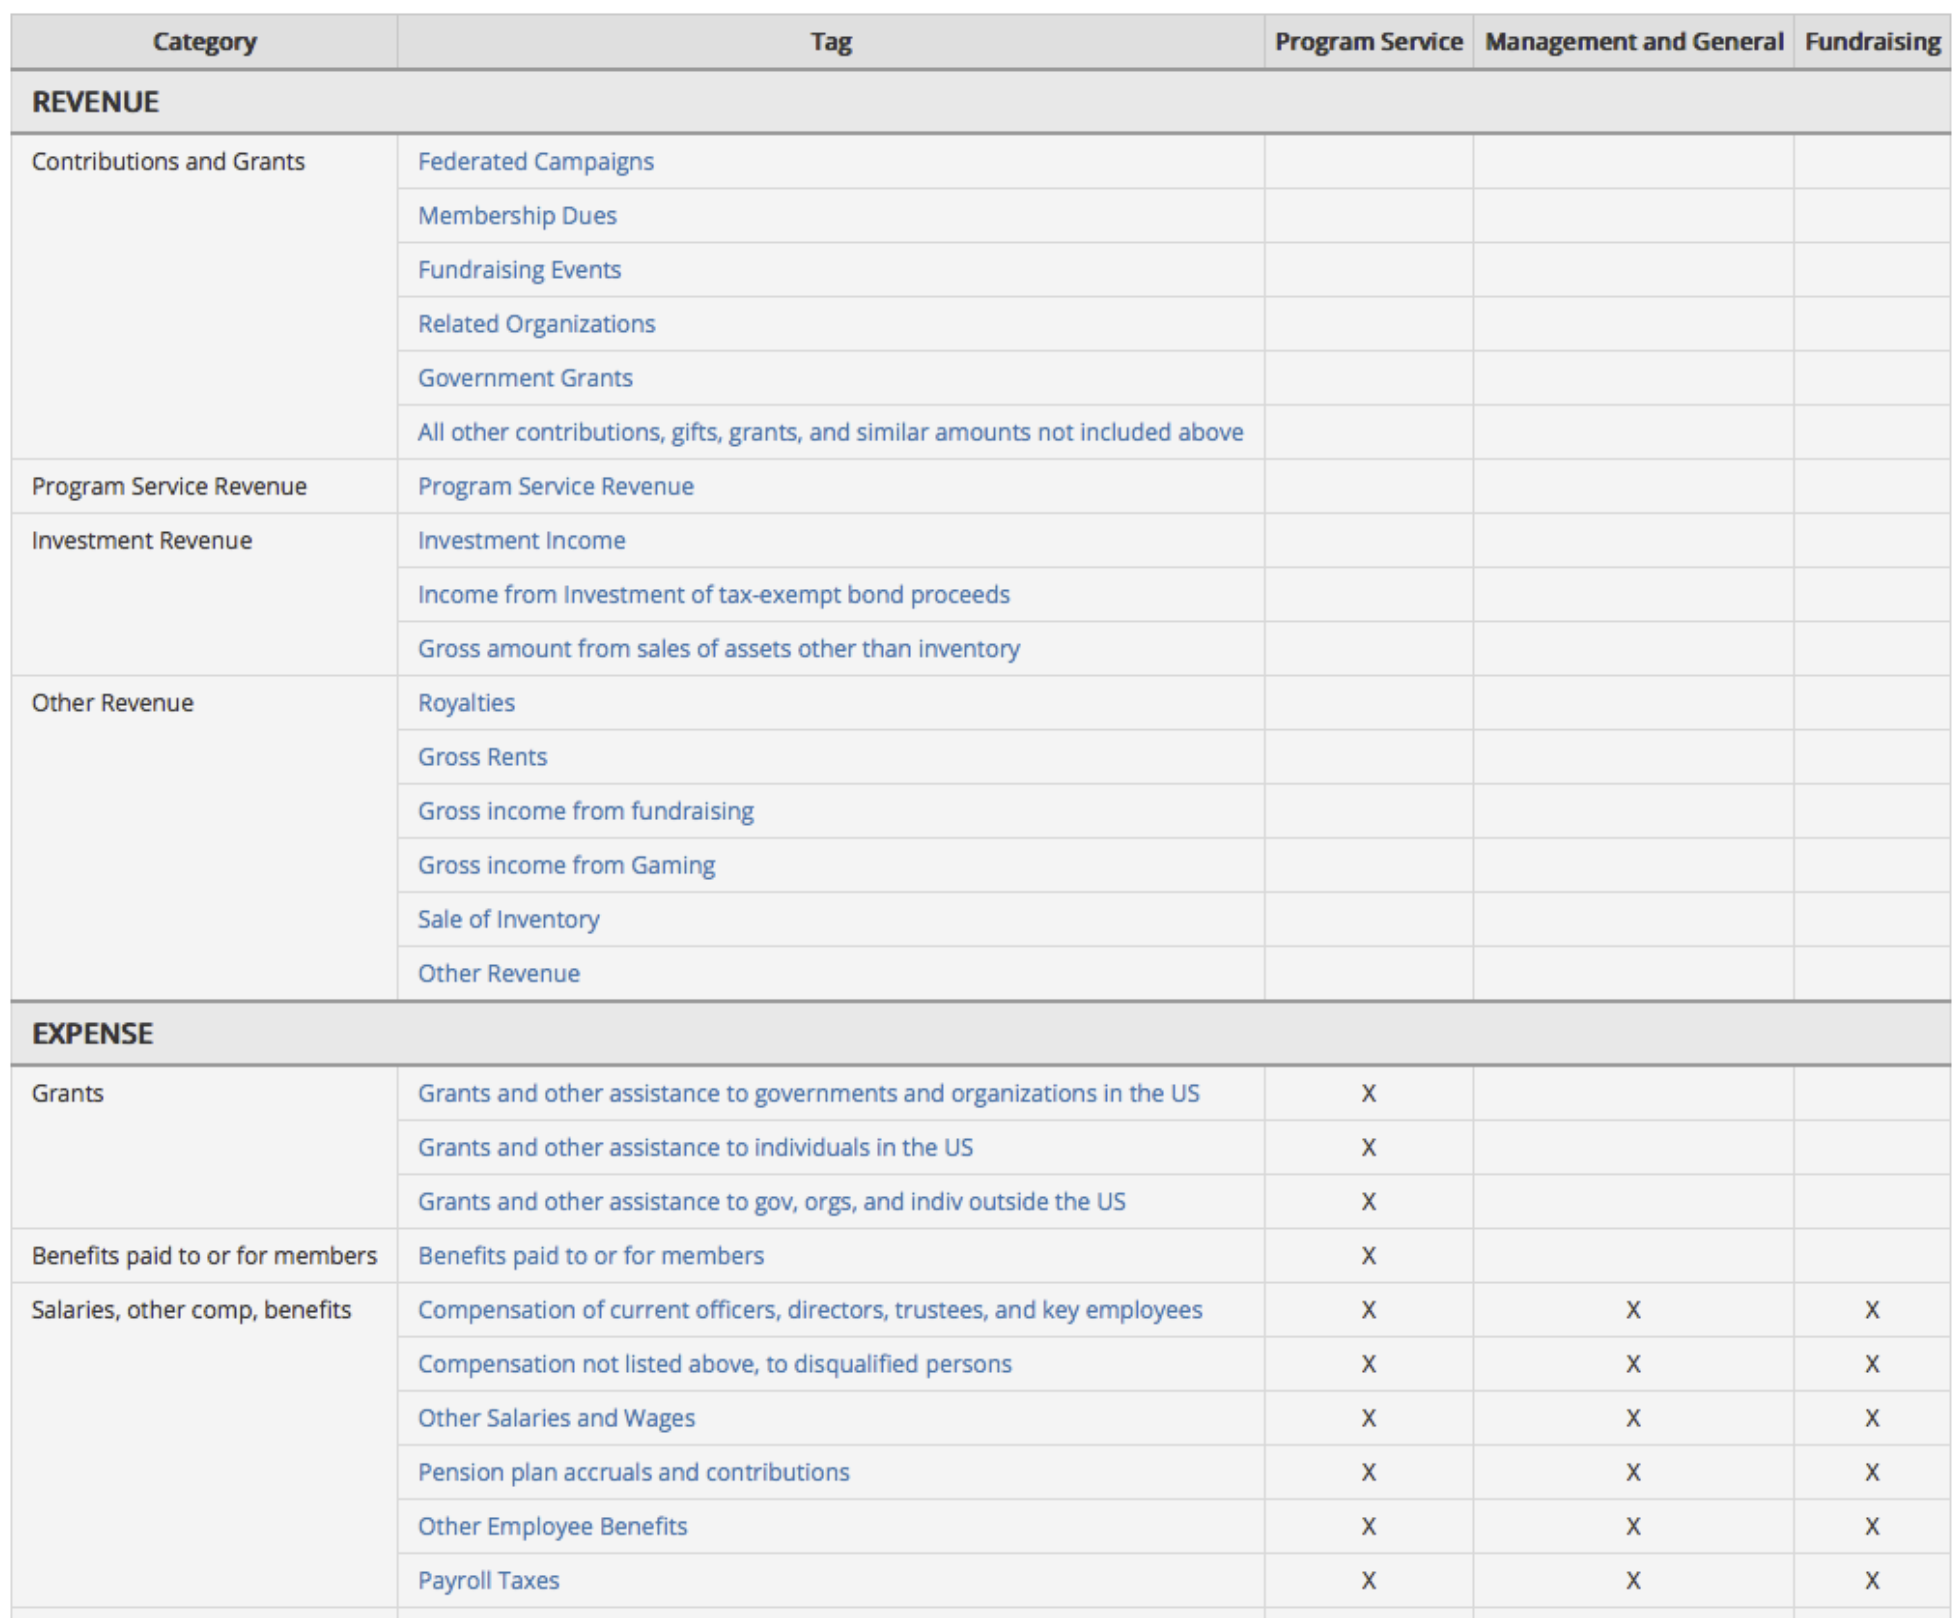This screenshot has width=1960, height=1618.
Task: Open the Related Organizations tag link
Action: coord(536,323)
